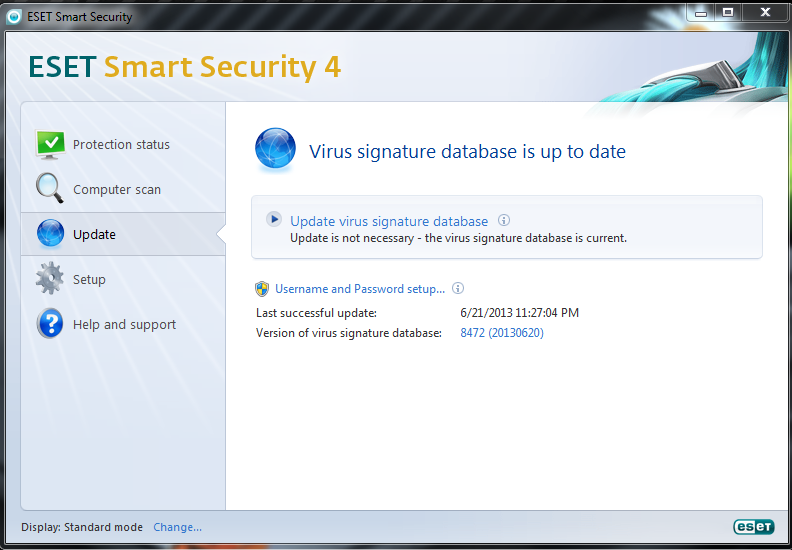The height and width of the screenshot is (550, 792).
Task: Open Username and Password setup
Action: pyautogui.click(x=360, y=289)
